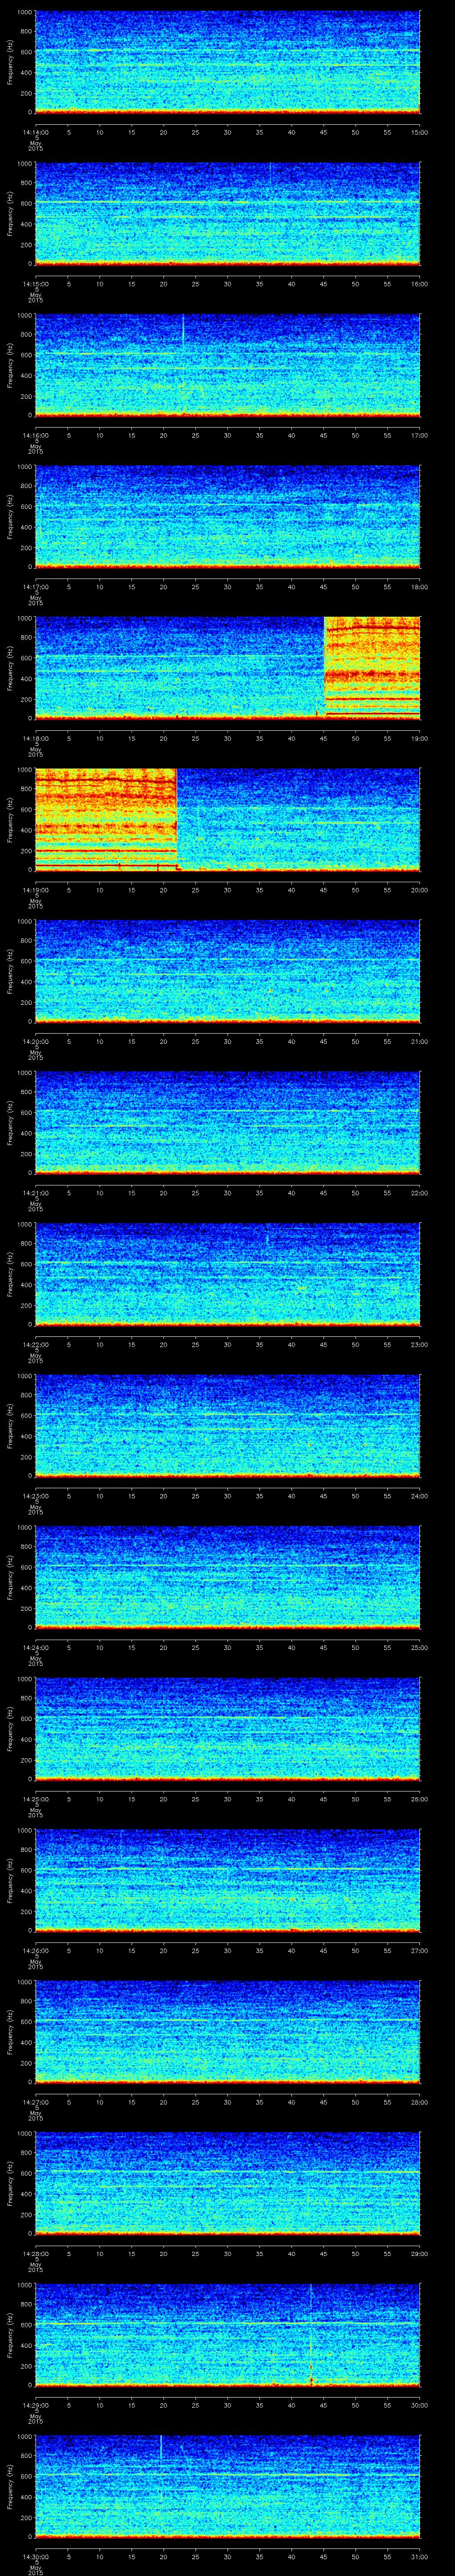Screen dimensions: 455x2576
Task: Click the 14:25:00 time label
Action: (x=35, y=1798)
